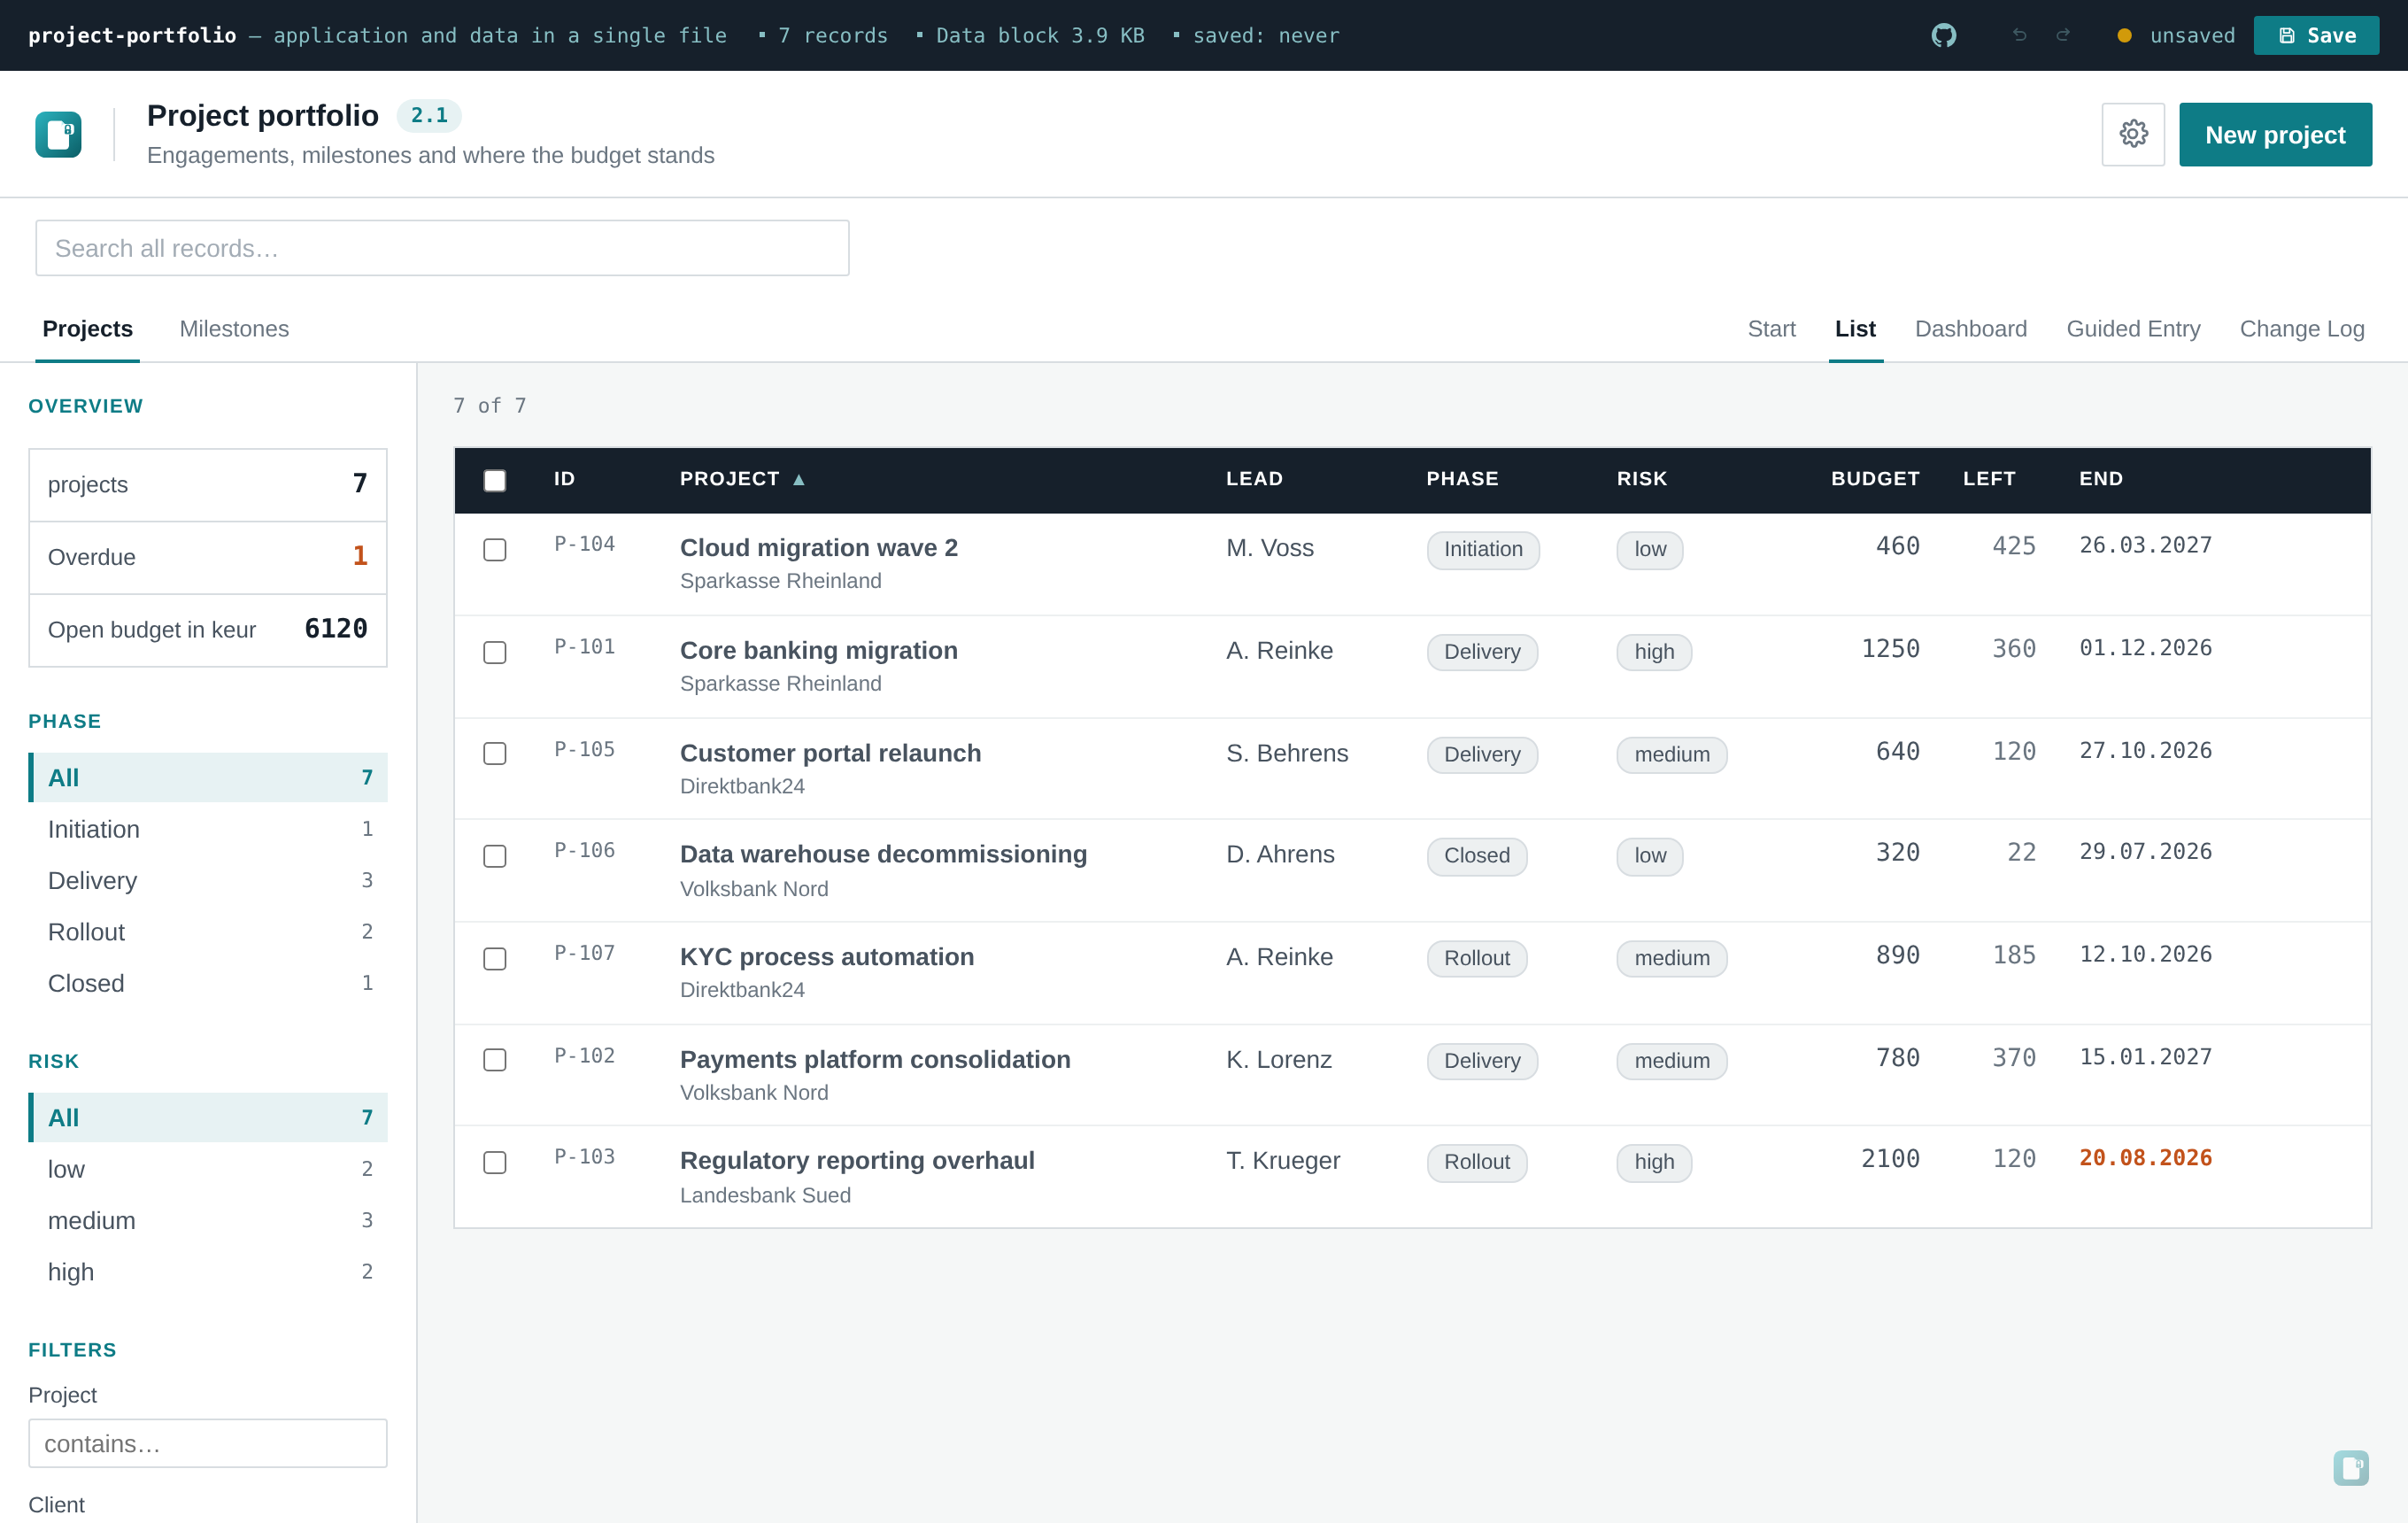Viewport: 2408px width, 1523px height.
Task: Check the box for P-101 Core banking migration
Action: (495, 652)
